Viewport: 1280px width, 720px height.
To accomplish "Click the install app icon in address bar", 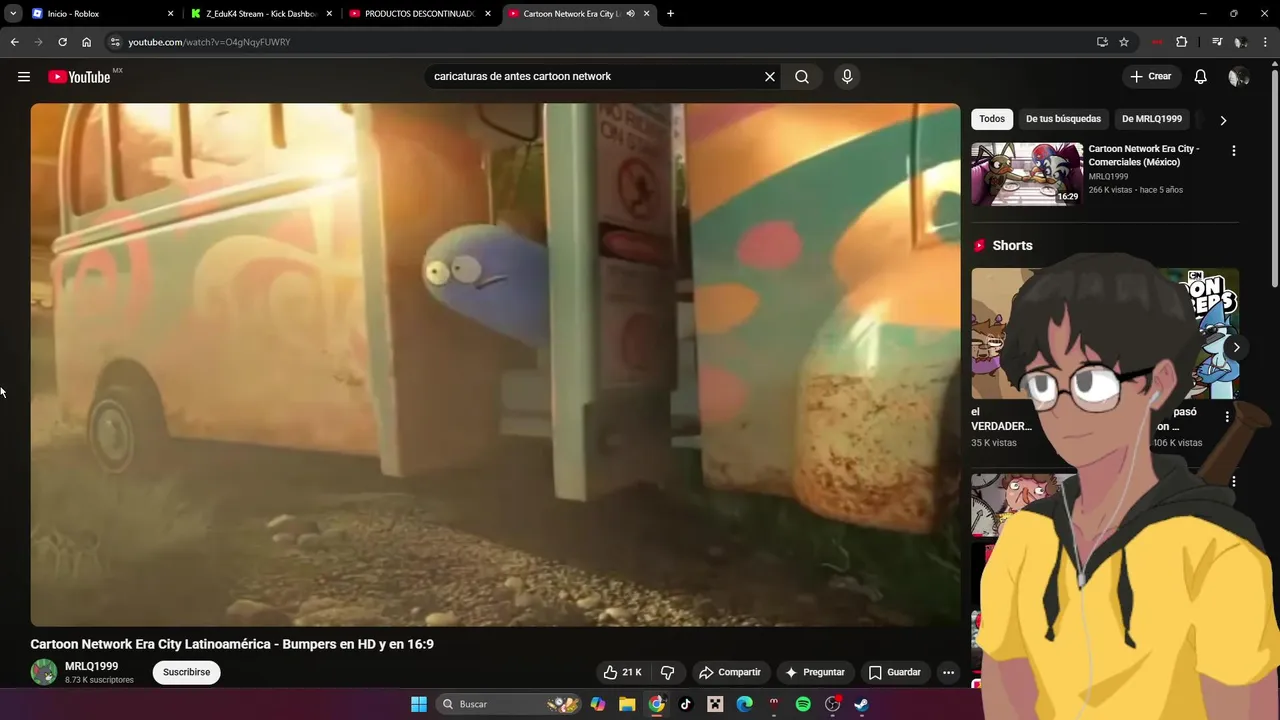I will click(1102, 42).
